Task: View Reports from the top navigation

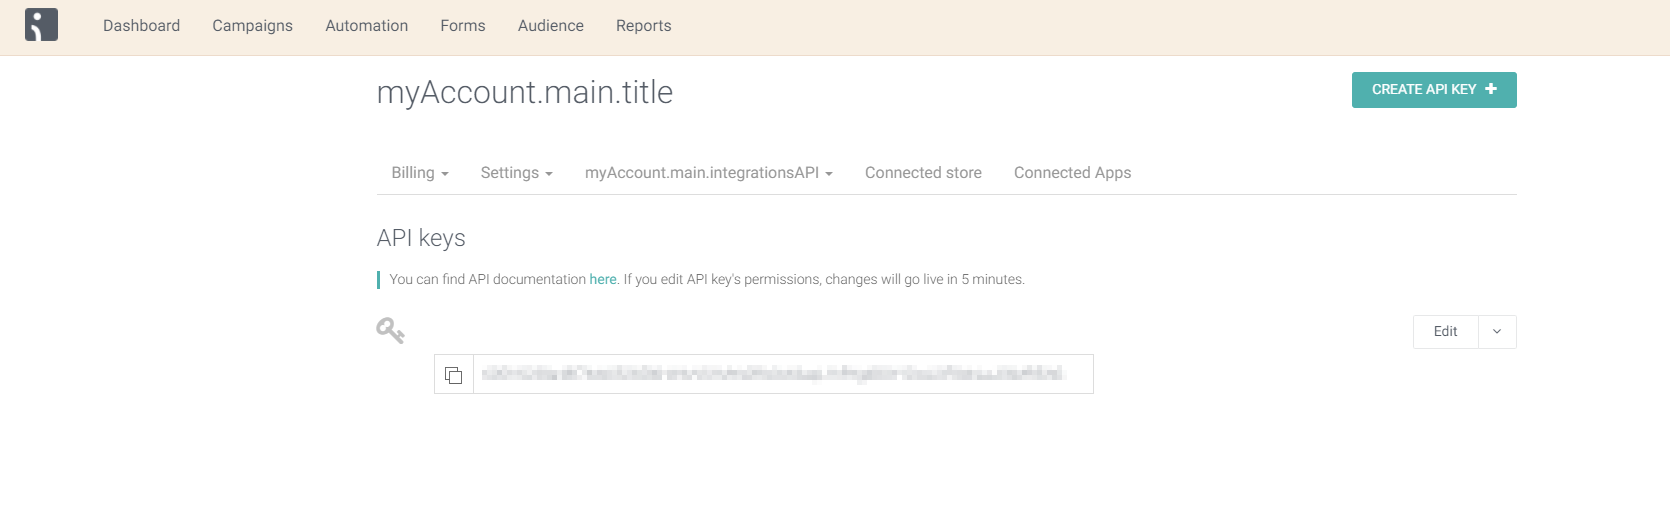Action: pyautogui.click(x=643, y=26)
